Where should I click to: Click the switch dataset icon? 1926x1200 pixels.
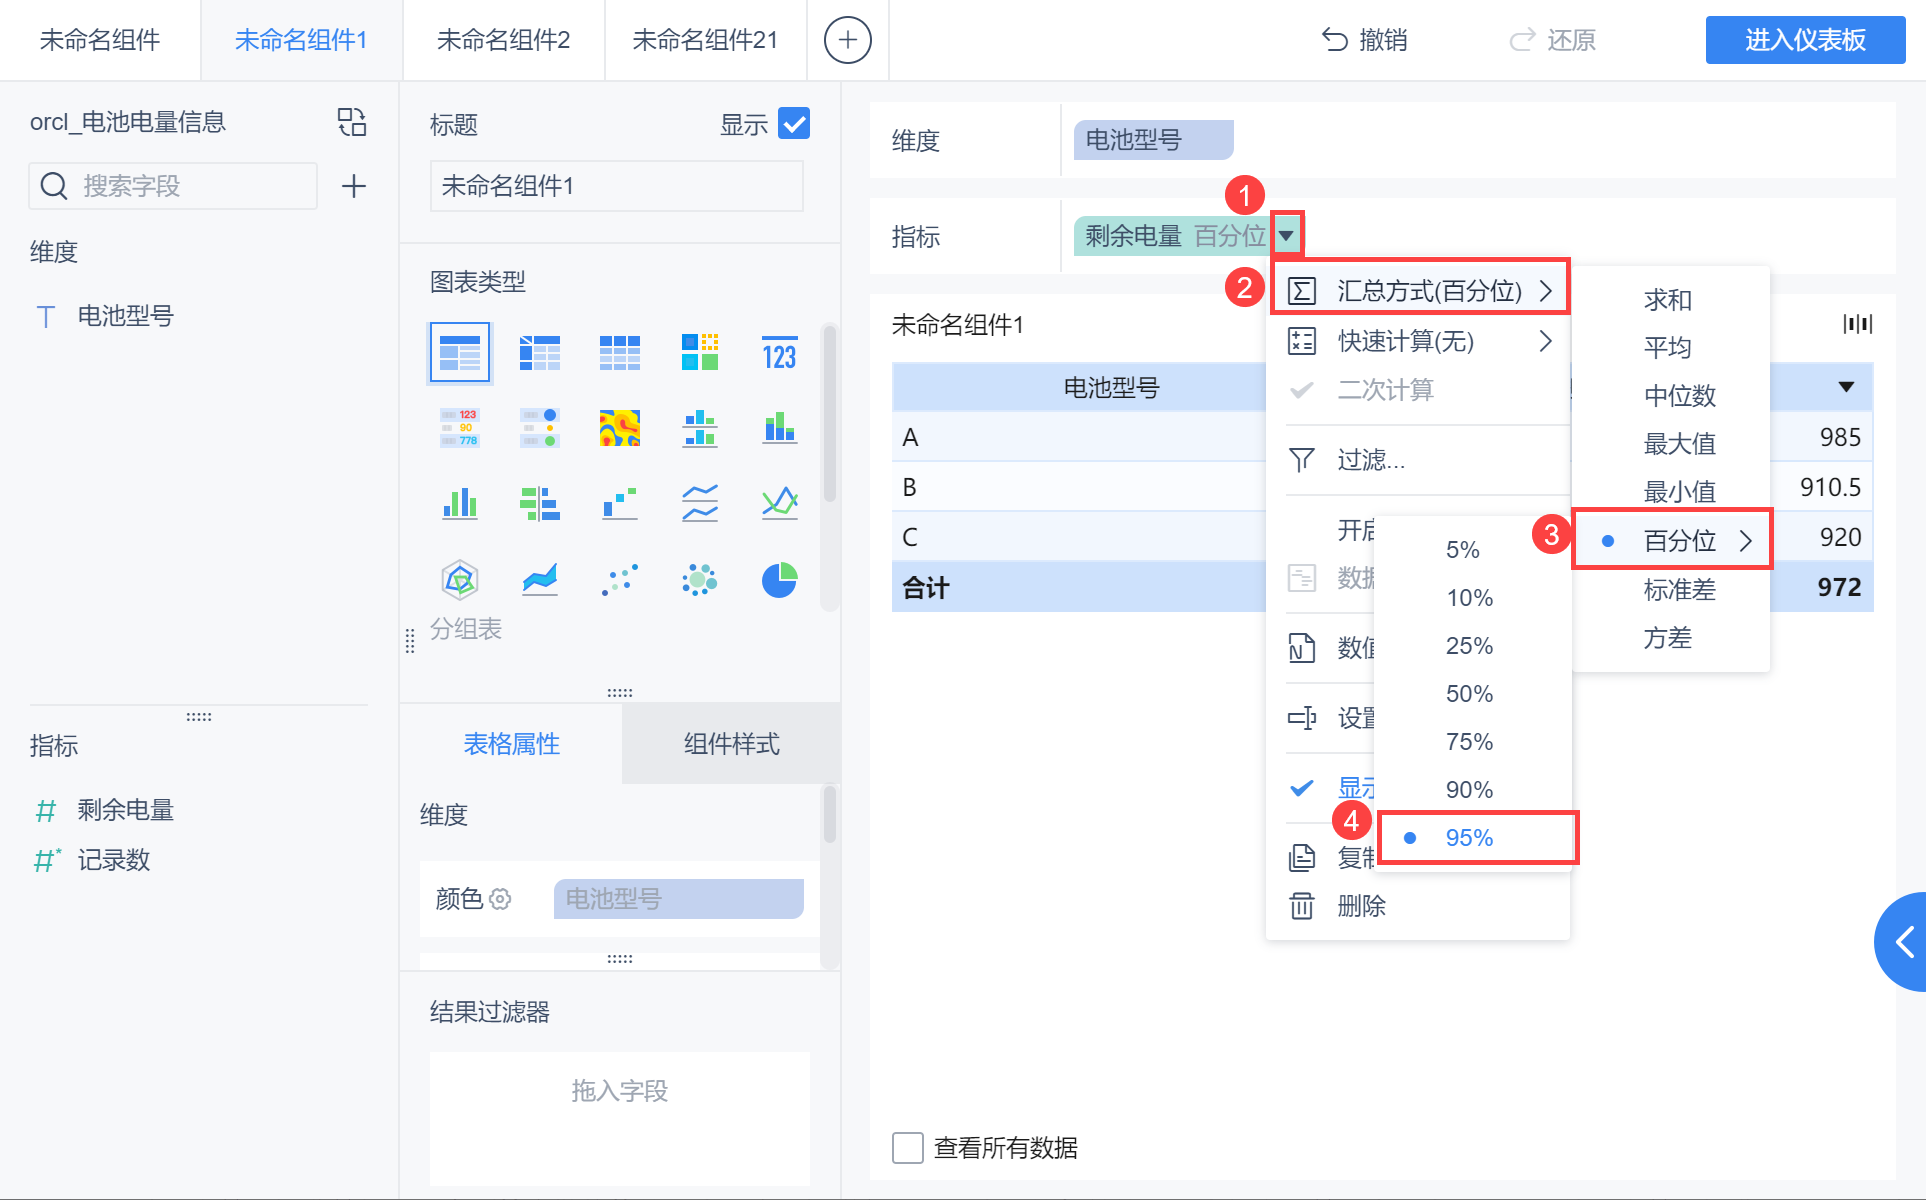[352, 122]
